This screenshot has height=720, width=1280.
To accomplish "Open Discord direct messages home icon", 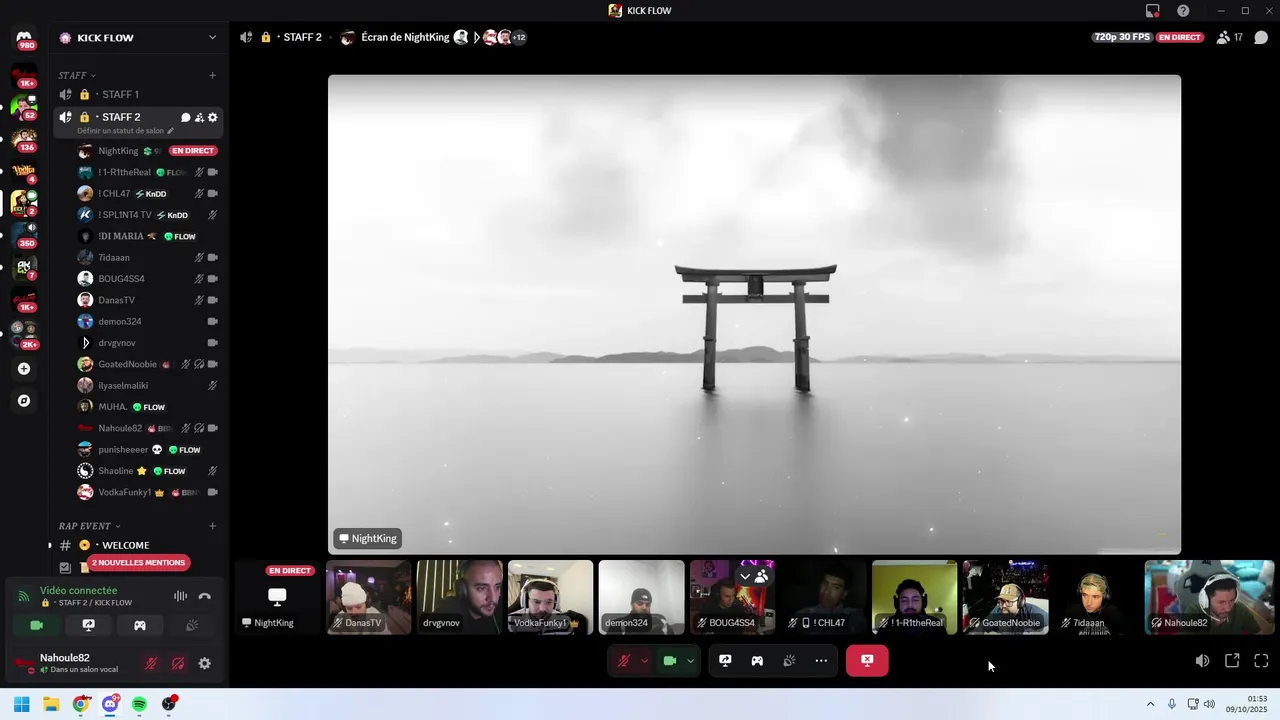I will click(x=24, y=37).
